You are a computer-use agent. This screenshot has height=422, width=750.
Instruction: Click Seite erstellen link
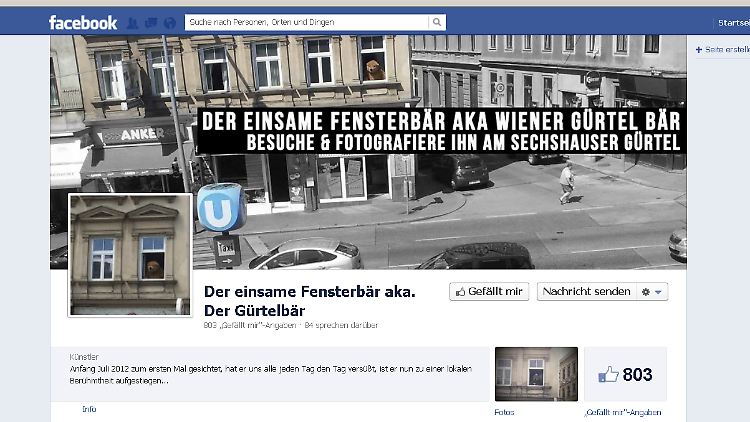pos(723,49)
